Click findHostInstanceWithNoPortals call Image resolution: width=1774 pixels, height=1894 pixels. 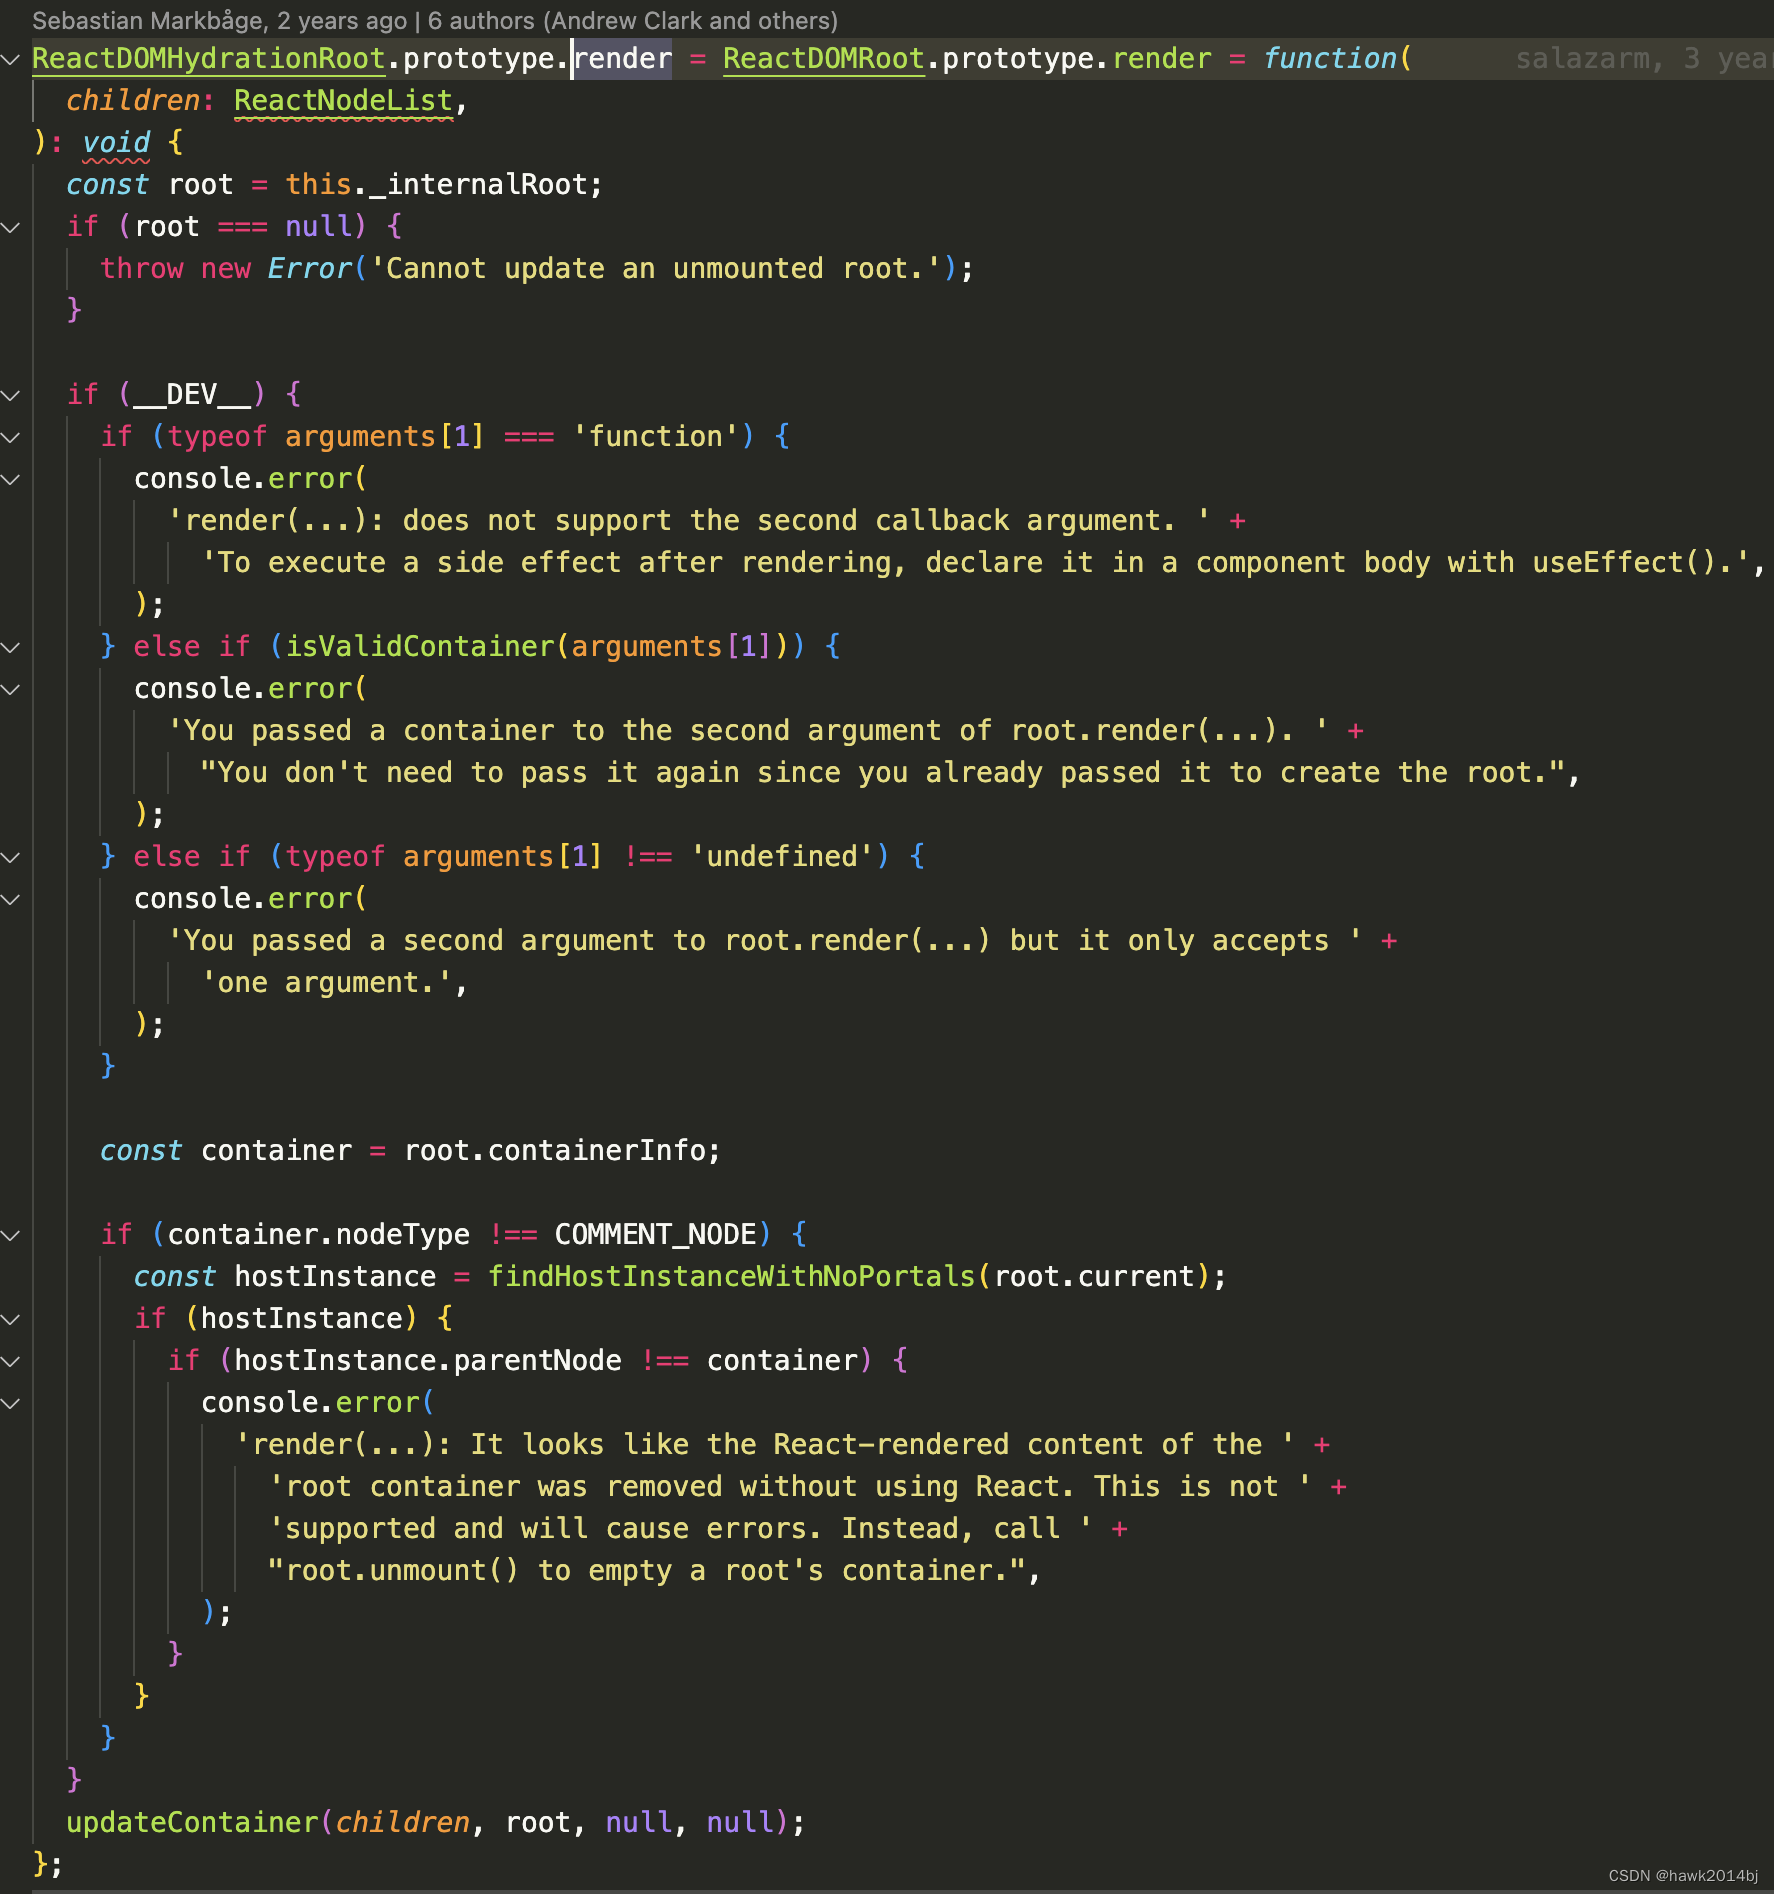point(731,1277)
